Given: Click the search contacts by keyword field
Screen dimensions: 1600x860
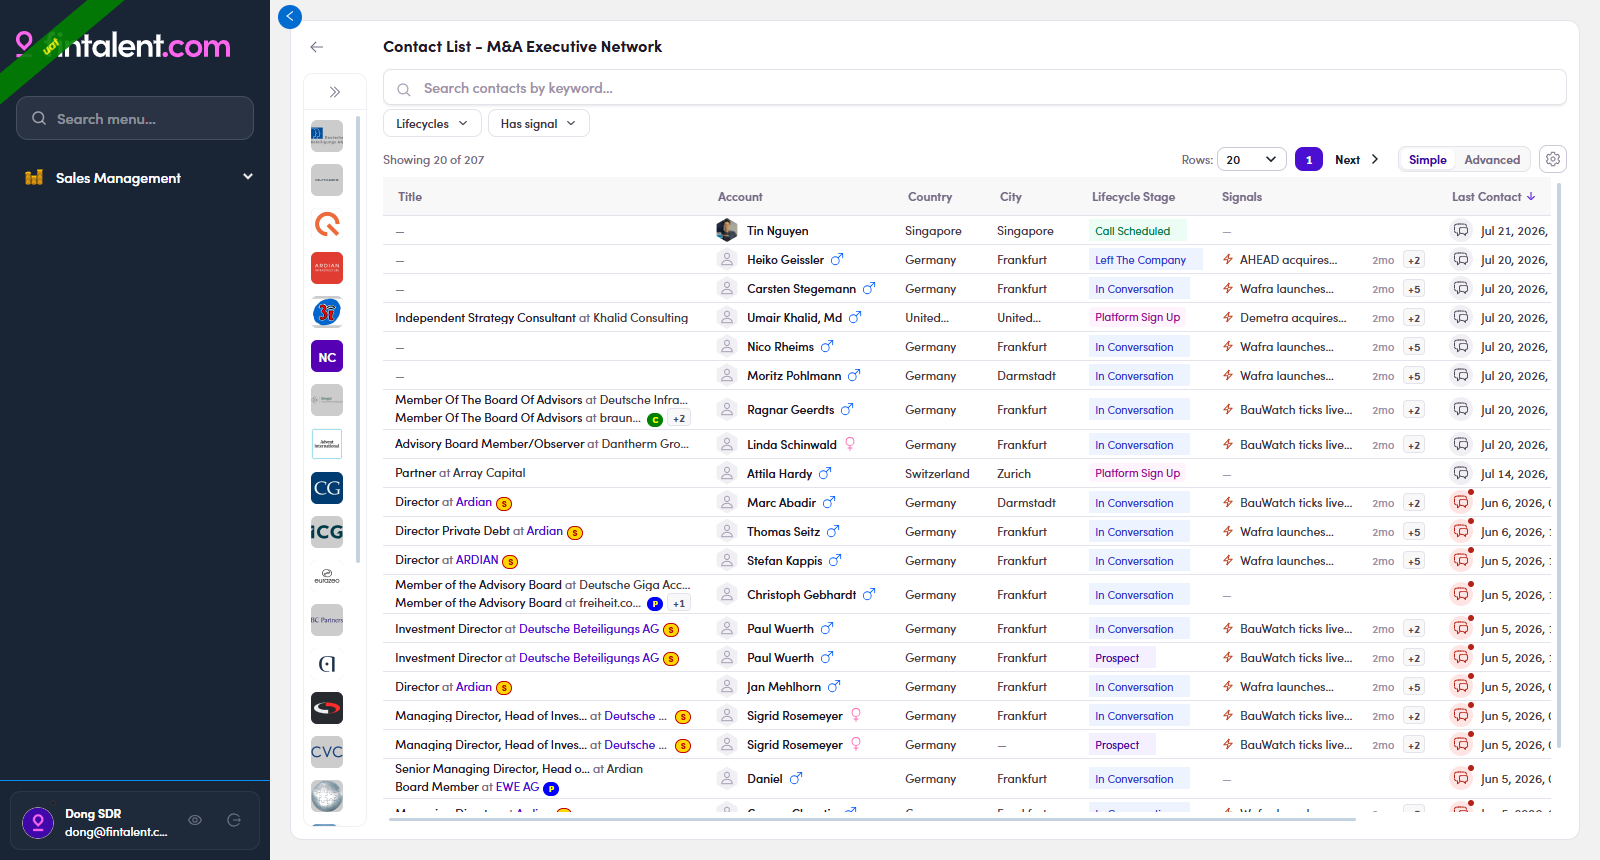Looking at the screenshot, I should pos(974,88).
